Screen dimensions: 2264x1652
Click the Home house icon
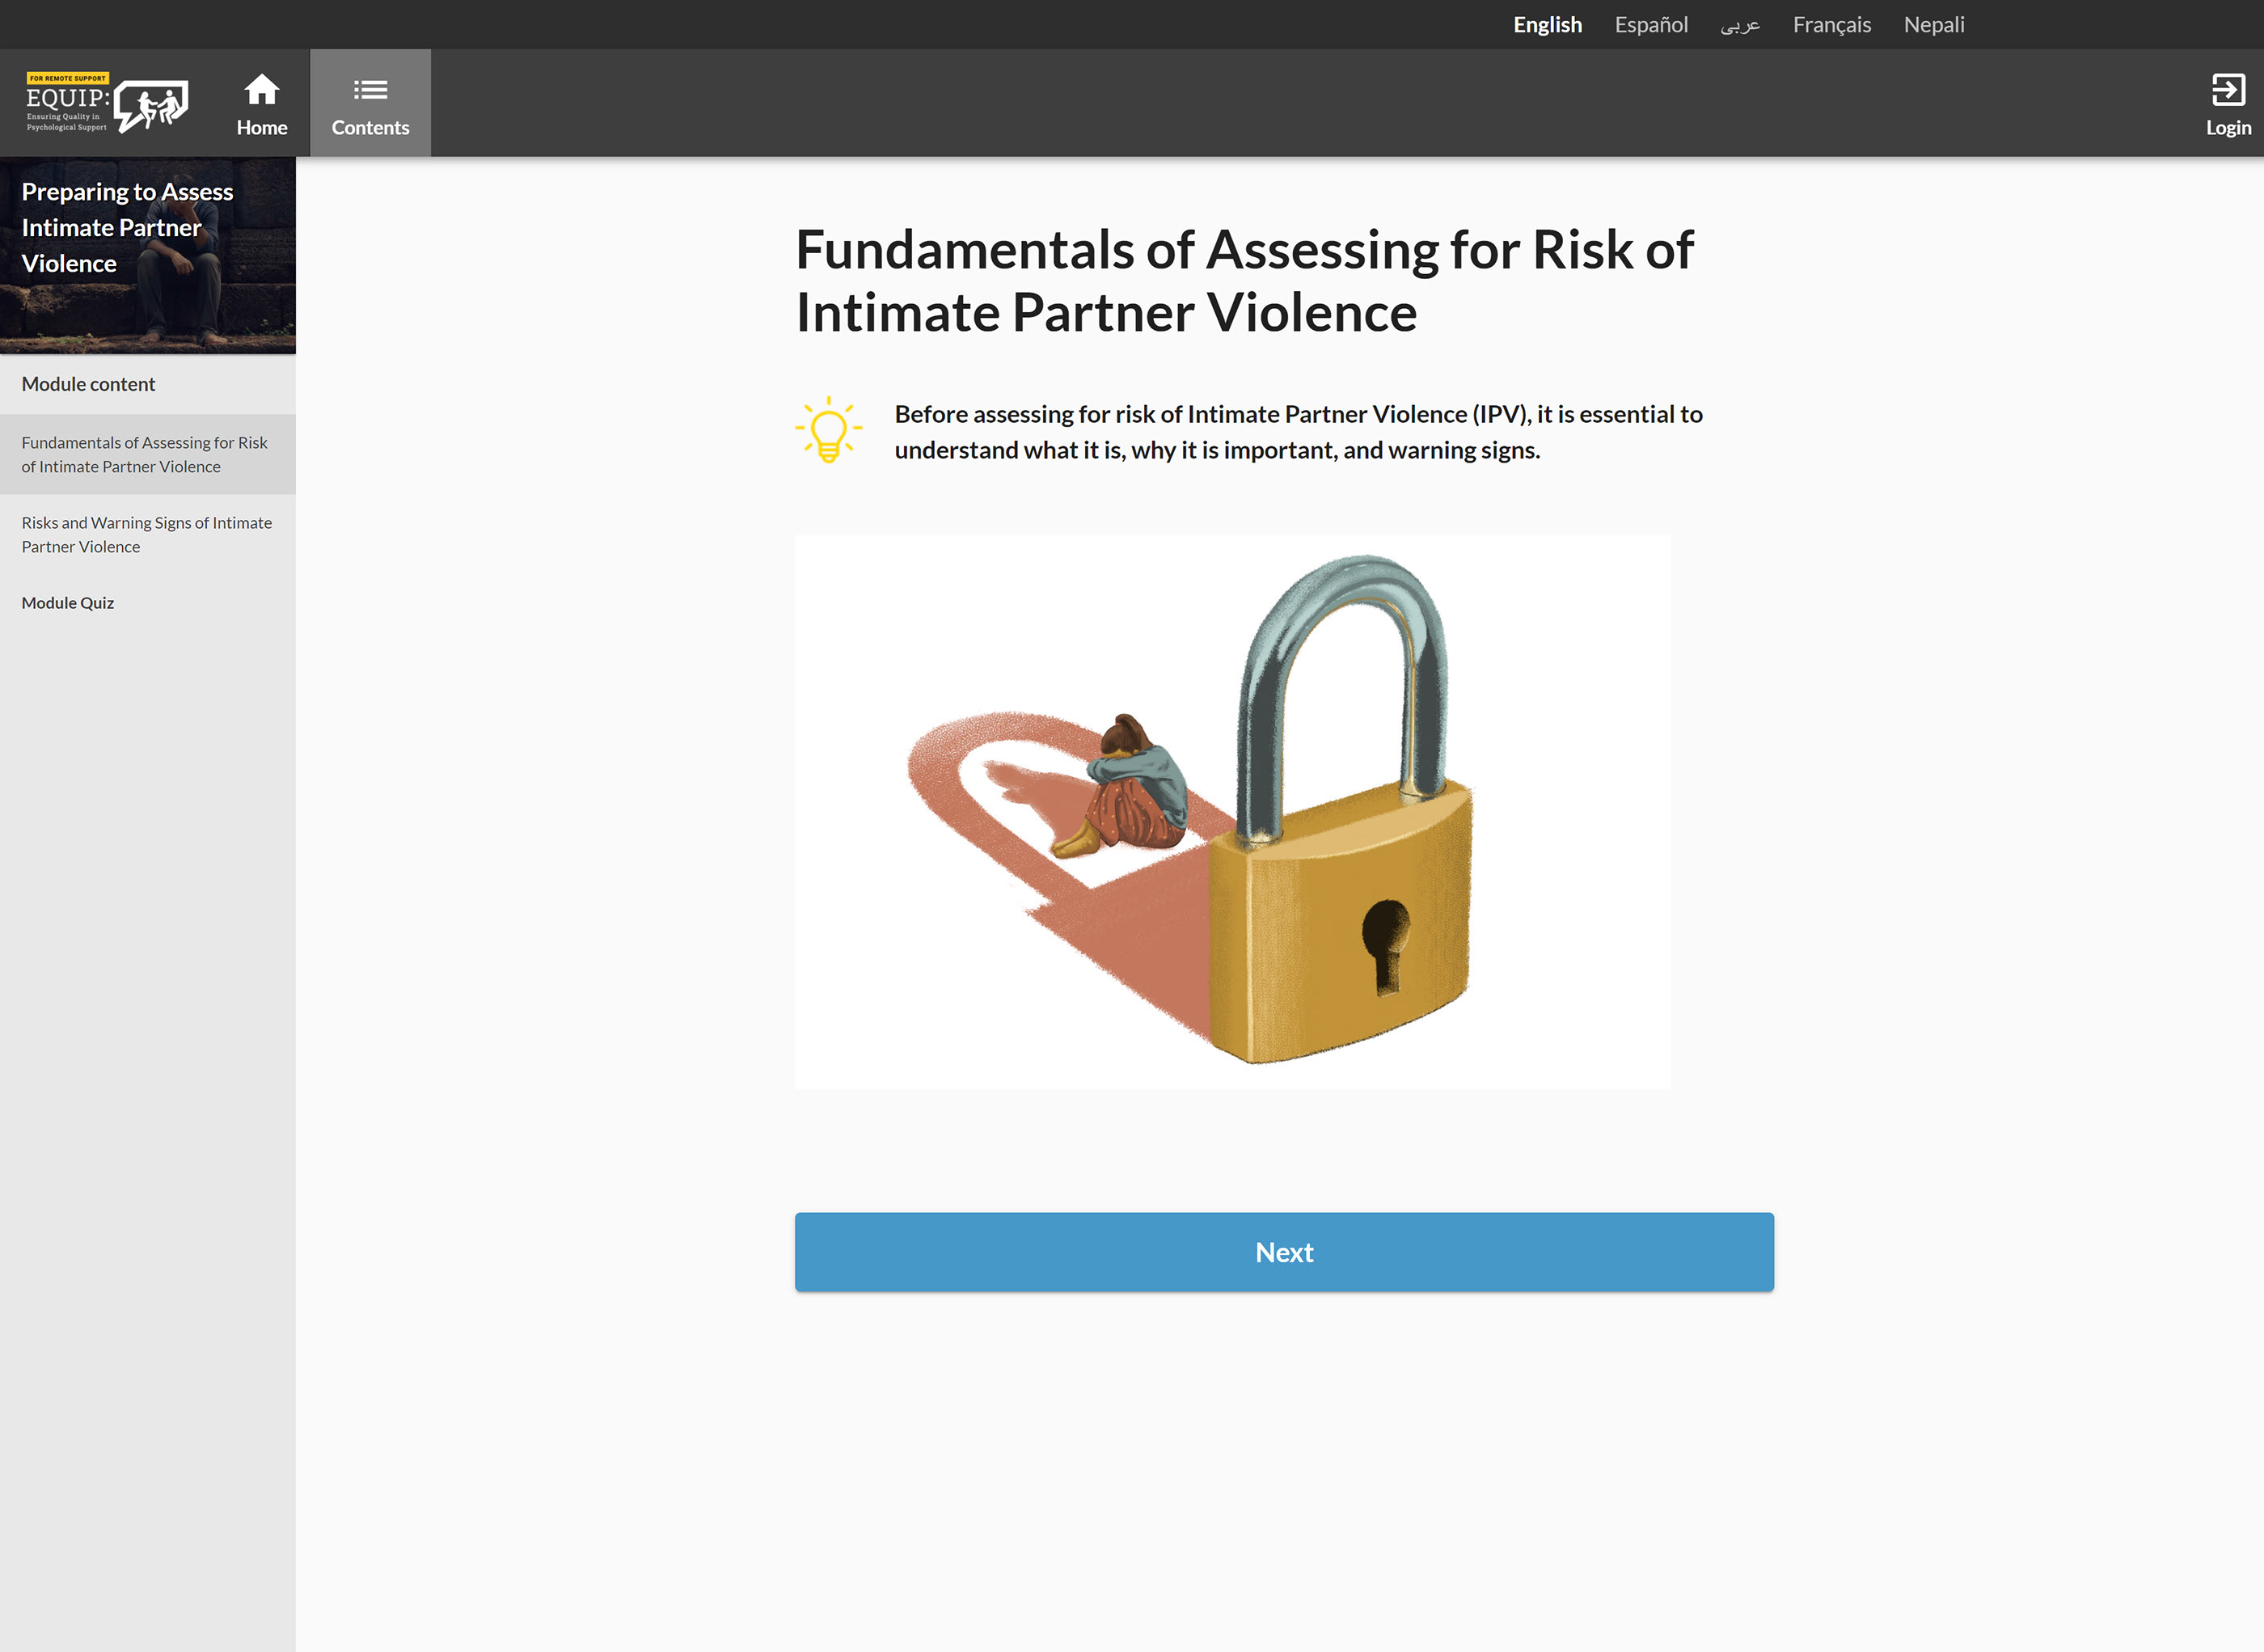tap(262, 90)
